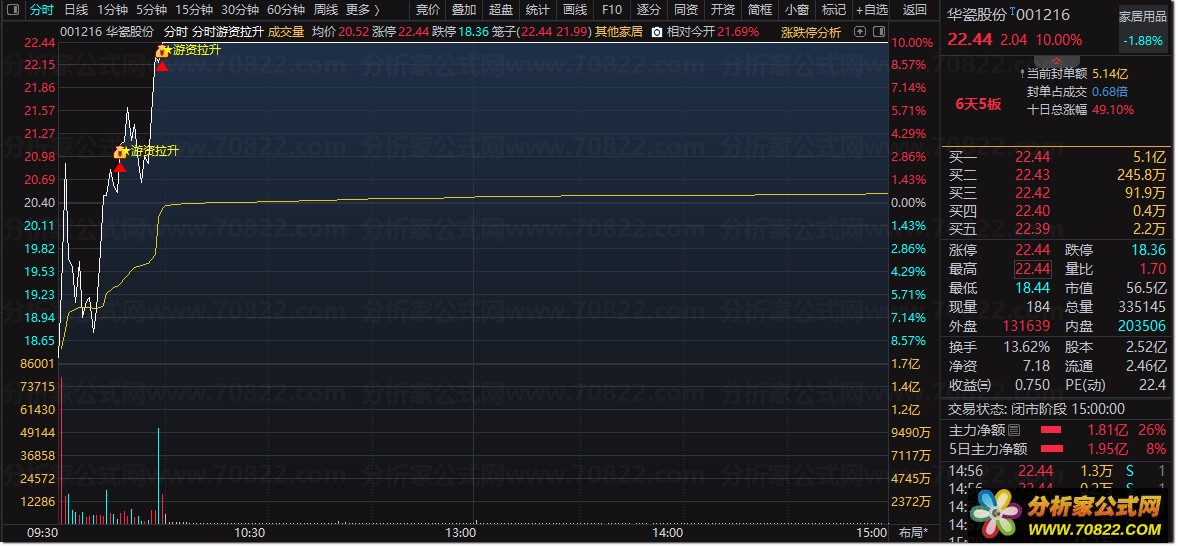Switch to the 日线 chart tab

tap(76, 10)
